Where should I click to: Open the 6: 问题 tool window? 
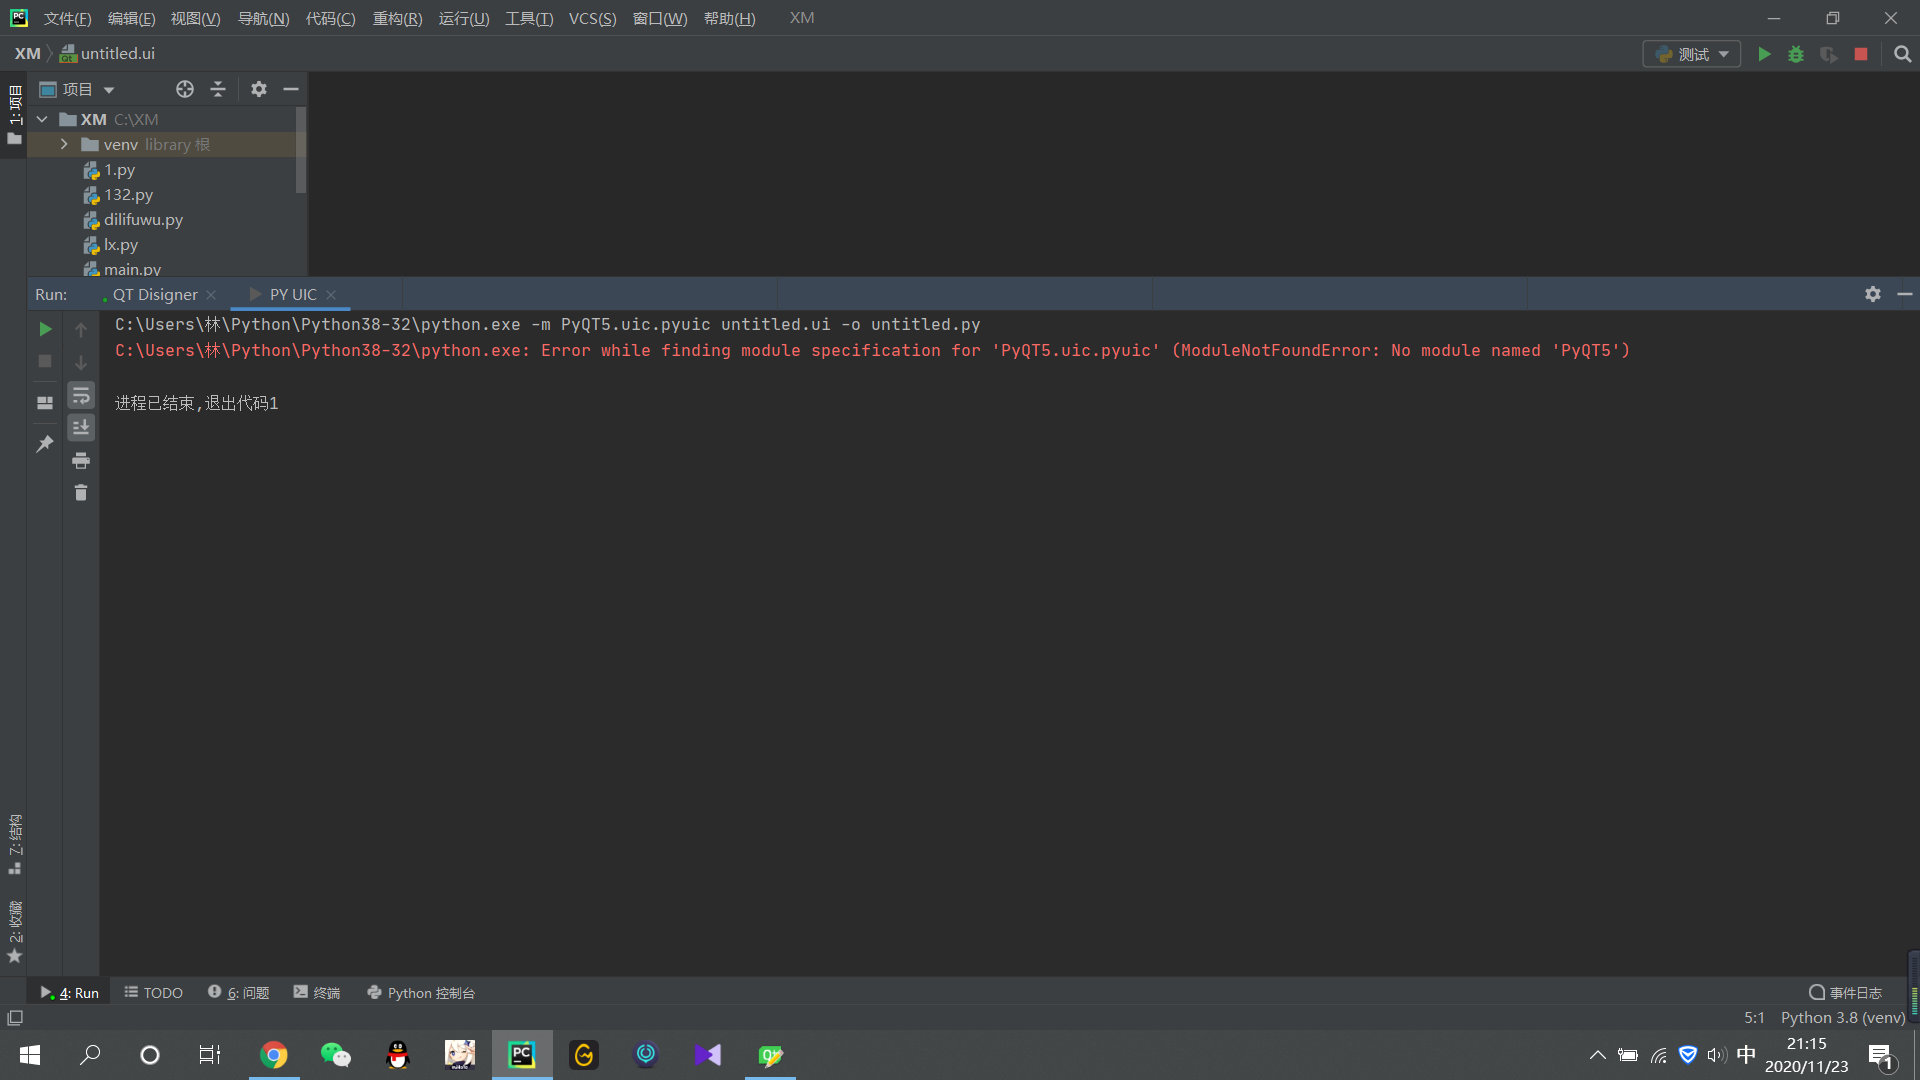(x=239, y=993)
